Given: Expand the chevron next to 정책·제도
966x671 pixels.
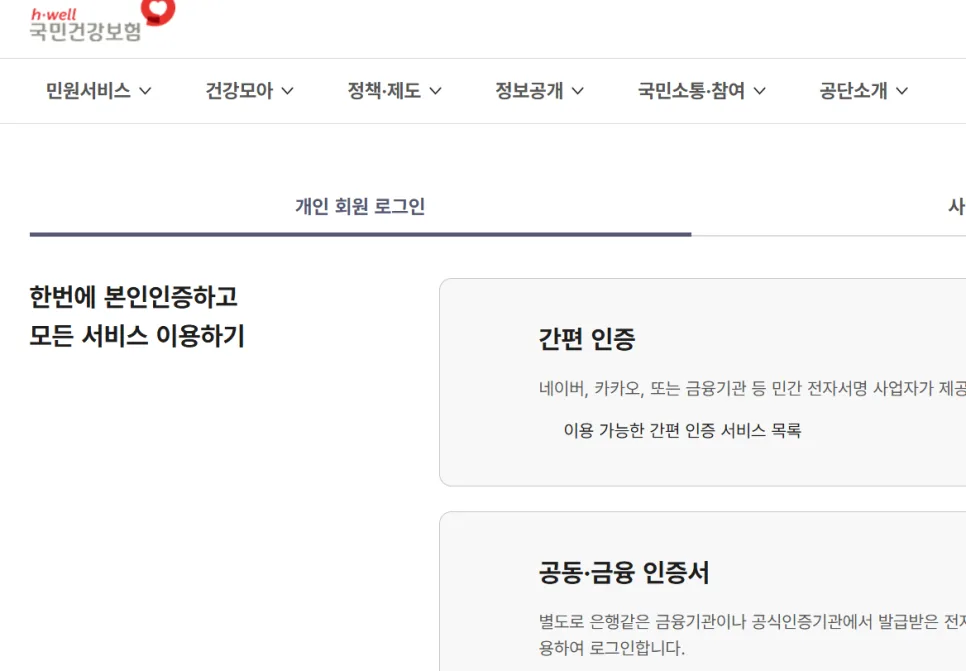Looking at the screenshot, I should 436,91.
